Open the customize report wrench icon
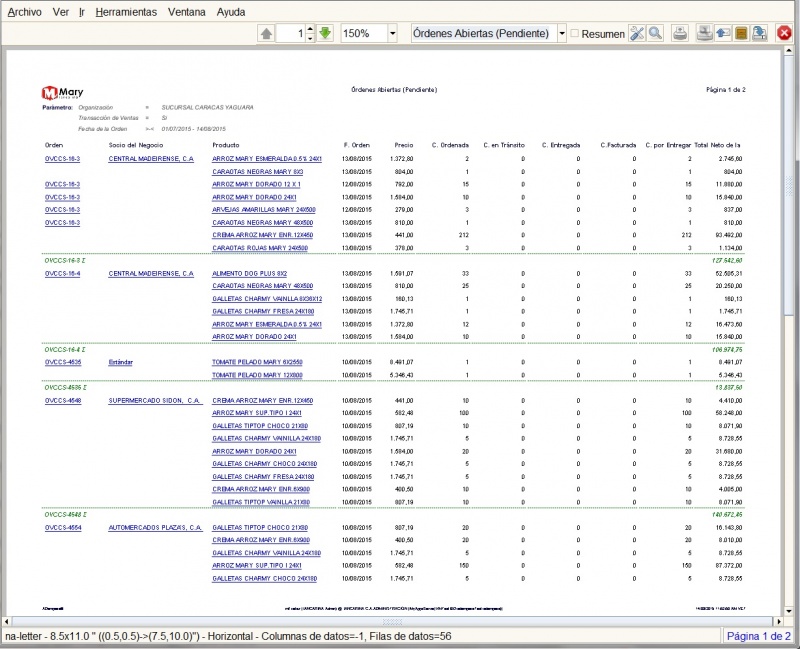This screenshot has height=649, width=800. (637, 34)
